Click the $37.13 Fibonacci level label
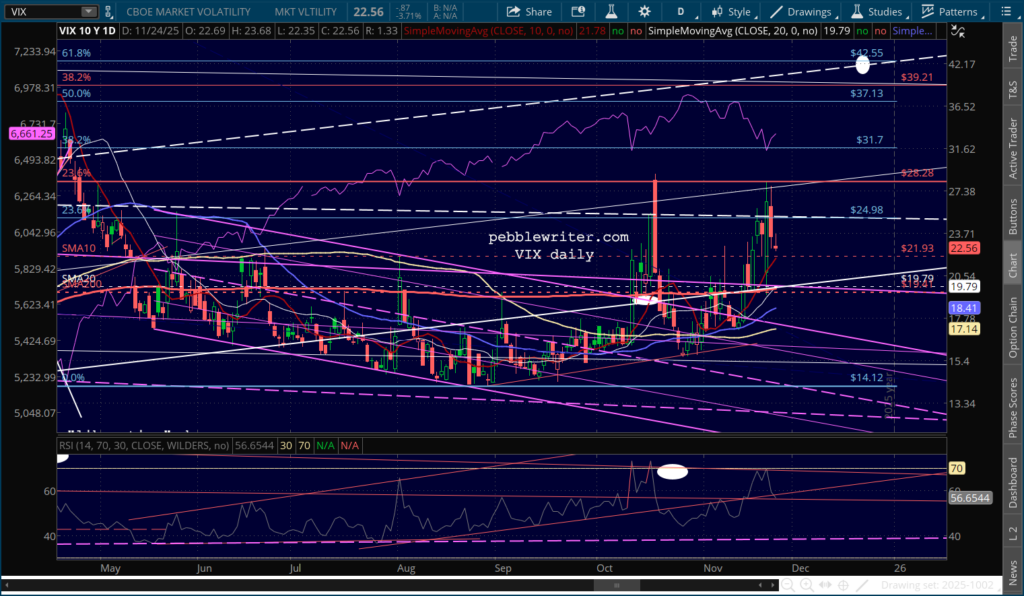 click(867, 93)
